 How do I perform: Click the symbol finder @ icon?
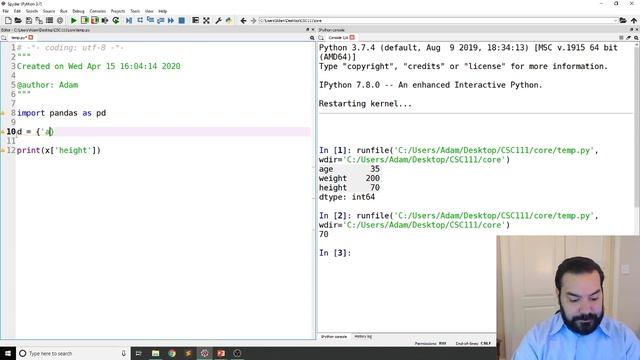pyautogui.click(x=60, y=20)
